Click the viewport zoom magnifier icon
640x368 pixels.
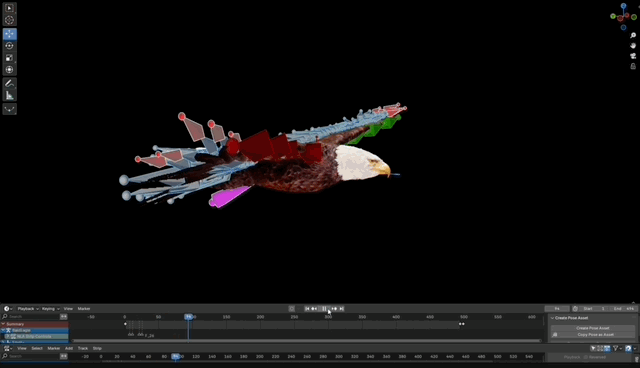point(633,35)
